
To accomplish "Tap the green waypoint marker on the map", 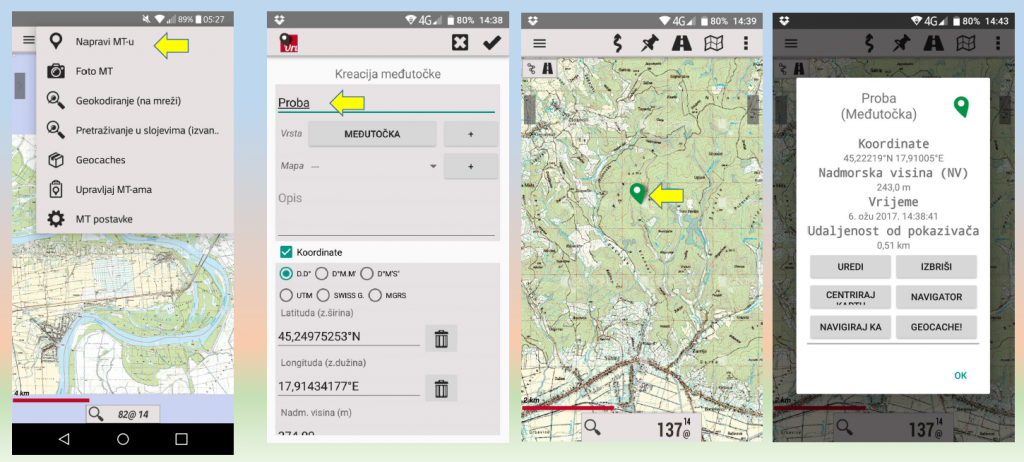I will (x=637, y=193).
